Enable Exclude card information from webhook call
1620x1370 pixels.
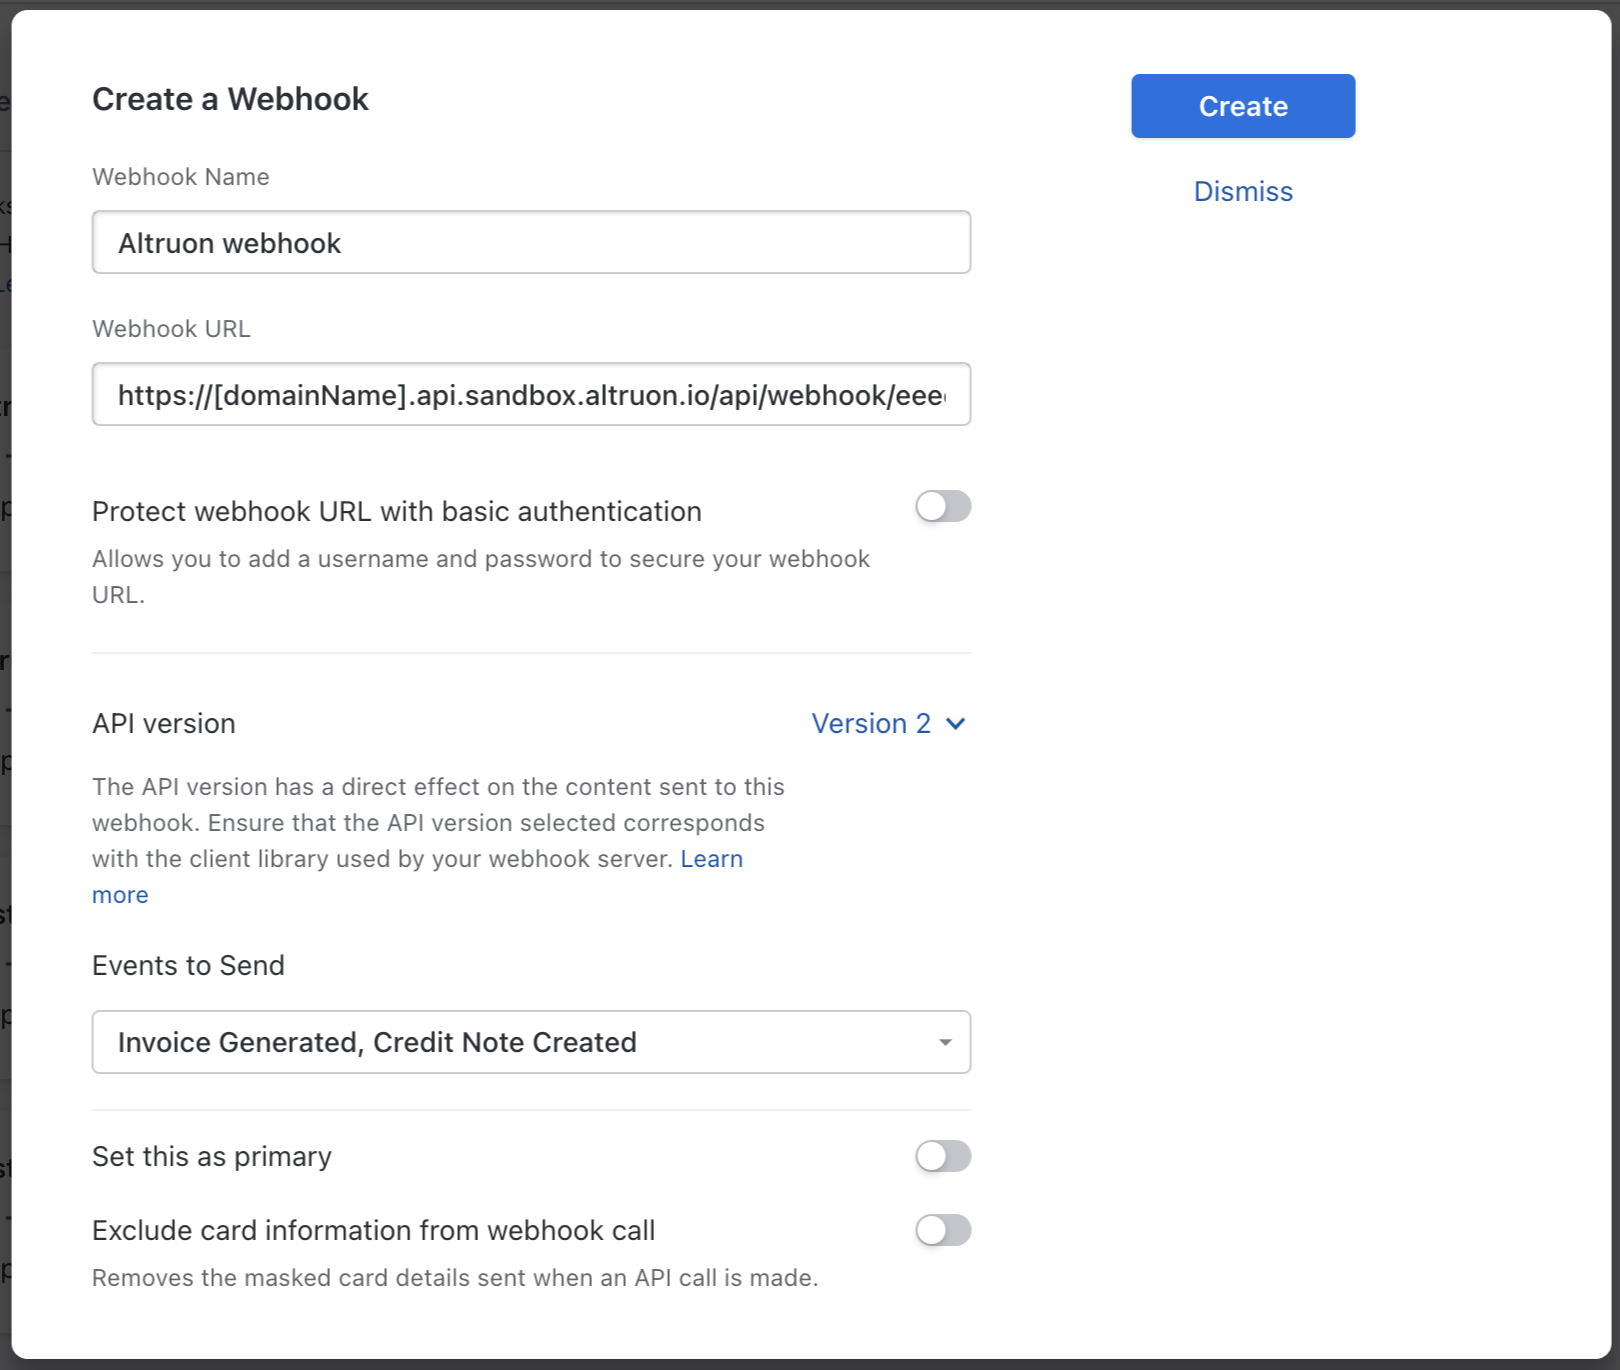click(x=941, y=1230)
